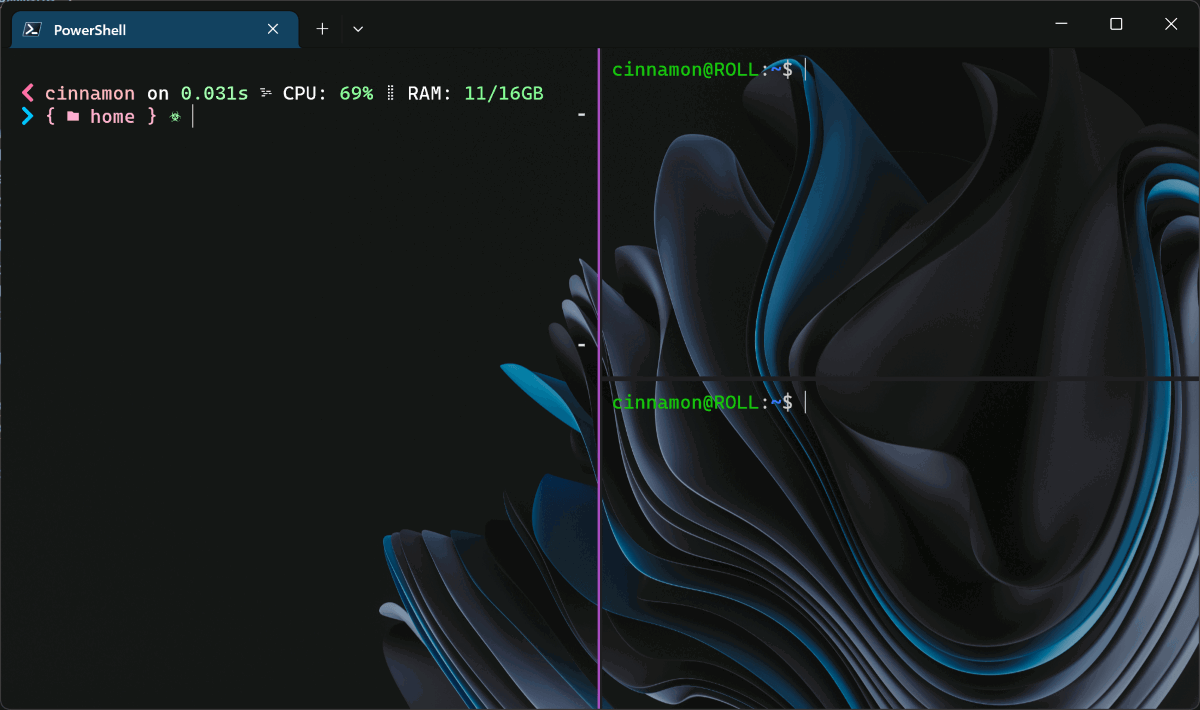Maximize the terminal window
The image size is (1200, 710).
(x=1116, y=24)
